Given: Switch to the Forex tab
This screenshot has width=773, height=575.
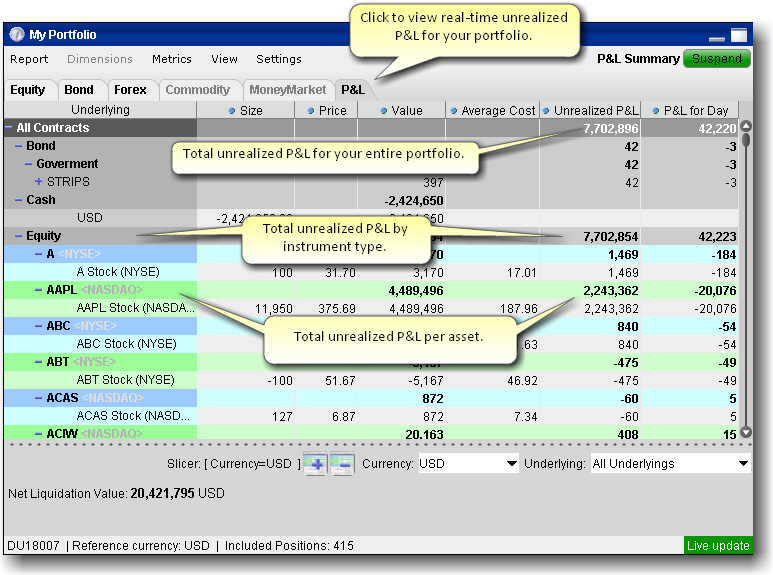Looking at the screenshot, I should [x=130, y=90].
